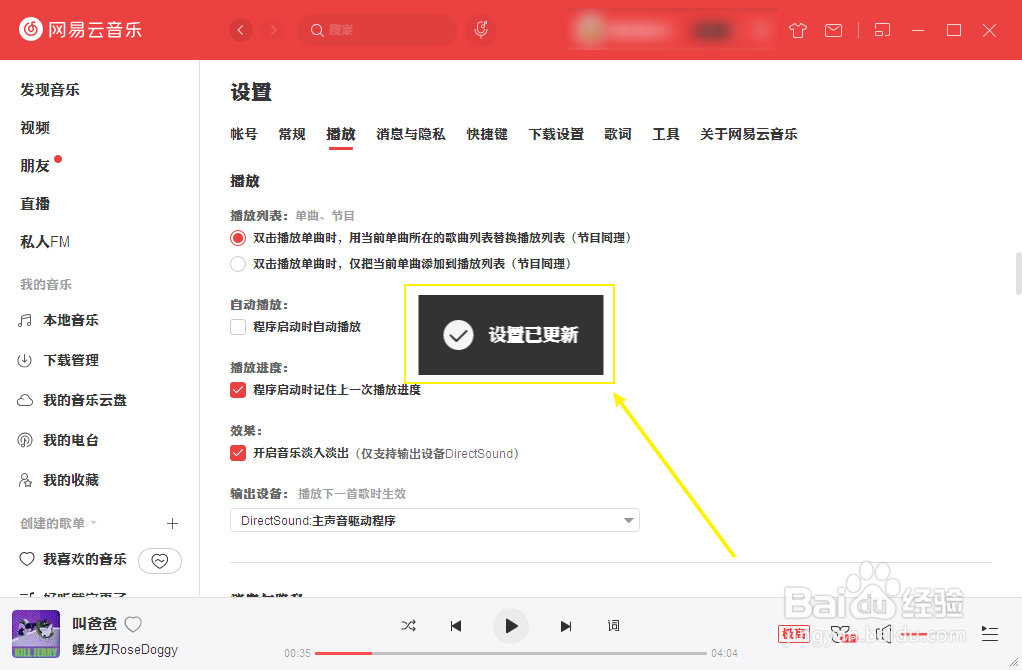Start heartbeat mode button beside 我喜欢的音乐
Viewport: 1022px width, 670px height.
[x=160, y=561]
